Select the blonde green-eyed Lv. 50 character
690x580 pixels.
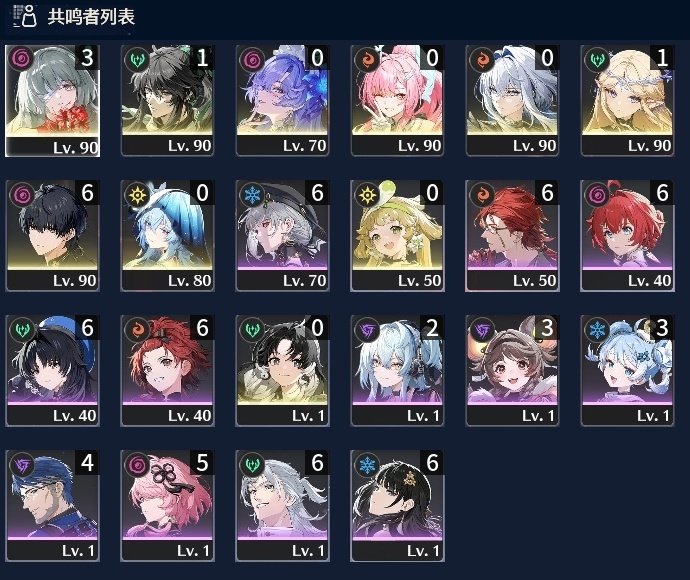click(397, 235)
